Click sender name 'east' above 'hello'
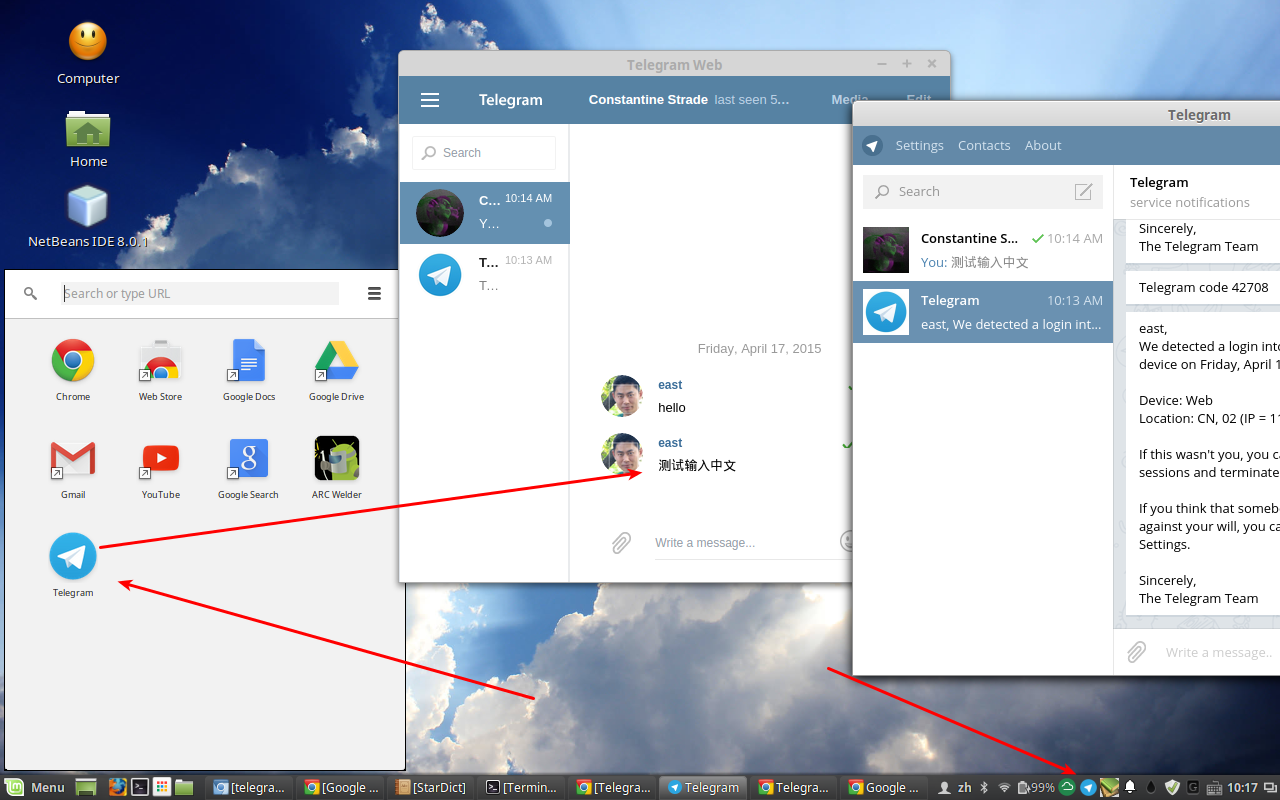The width and height of the screenshot is (1280, 800). point(670,385)
